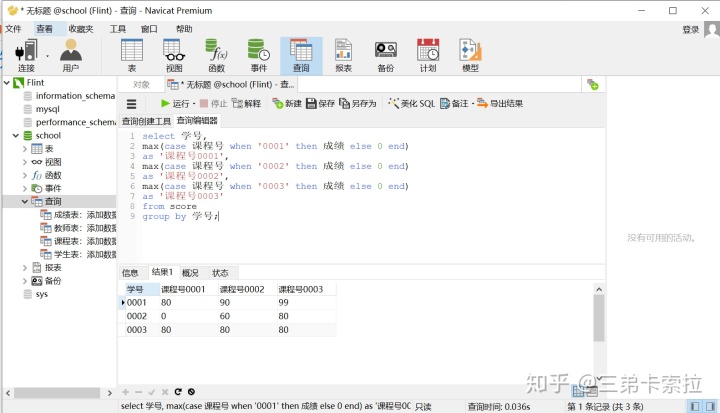Open the 报表 (Report) toolbar icon
This screenshot has width=720, height=413.
coord(343,56)
